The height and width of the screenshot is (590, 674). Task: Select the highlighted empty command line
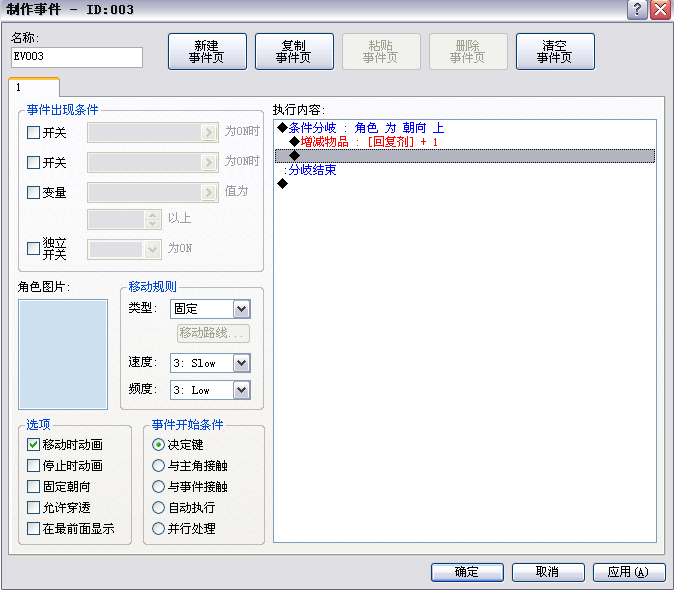point(465,156)
